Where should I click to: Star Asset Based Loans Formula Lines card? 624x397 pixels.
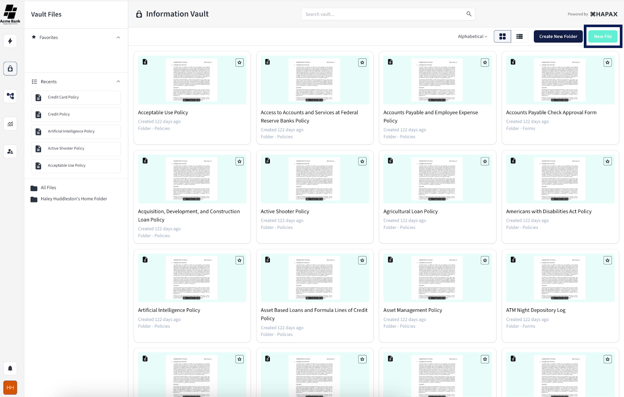[x=362, y=260]
